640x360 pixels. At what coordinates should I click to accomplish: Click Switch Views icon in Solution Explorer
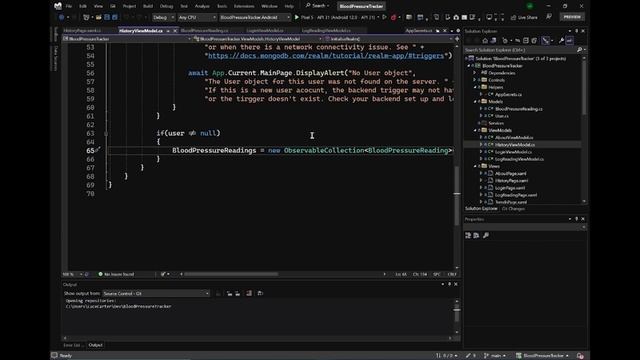pyautogui.click(x=493, y=40)
